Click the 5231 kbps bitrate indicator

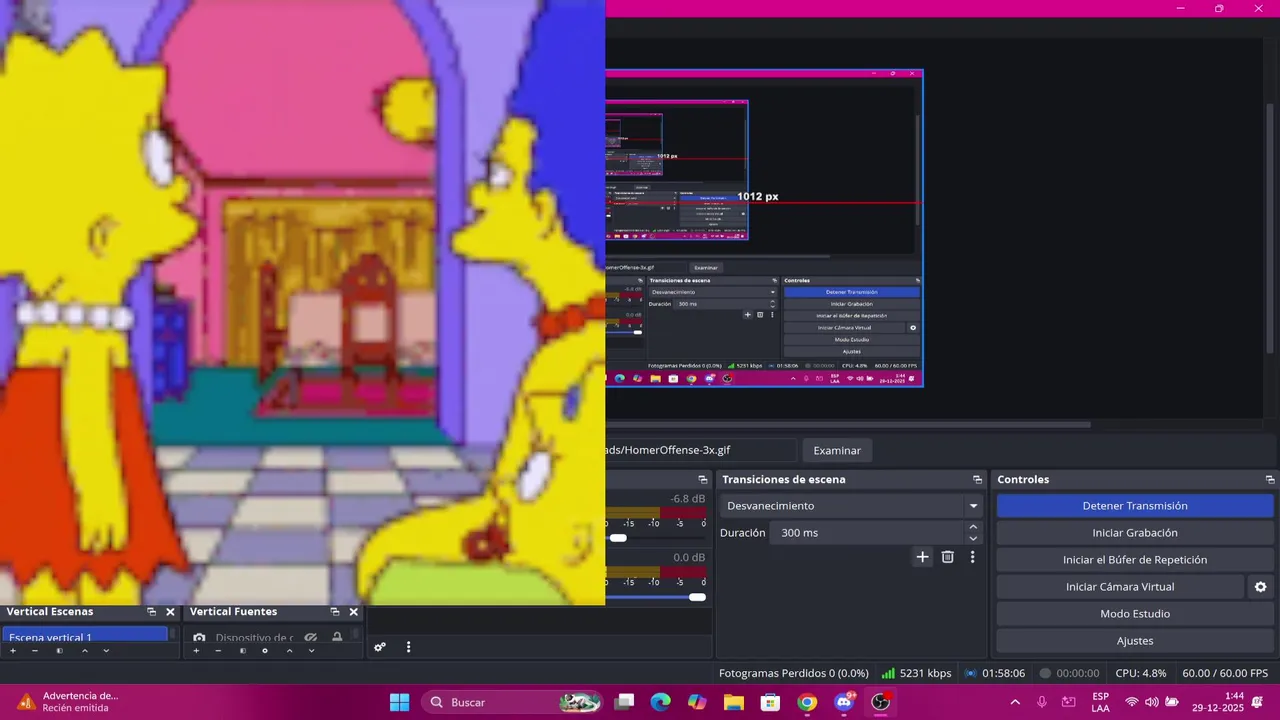click(917, 673)
